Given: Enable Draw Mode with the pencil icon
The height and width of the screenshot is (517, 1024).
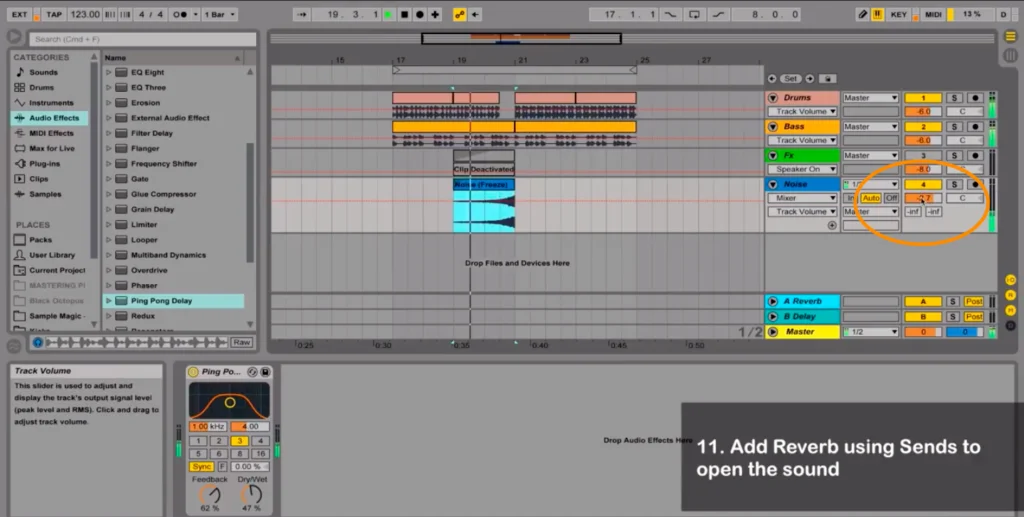Looking at the screenshot, I should pyautogui.click(x=863, y=14).
